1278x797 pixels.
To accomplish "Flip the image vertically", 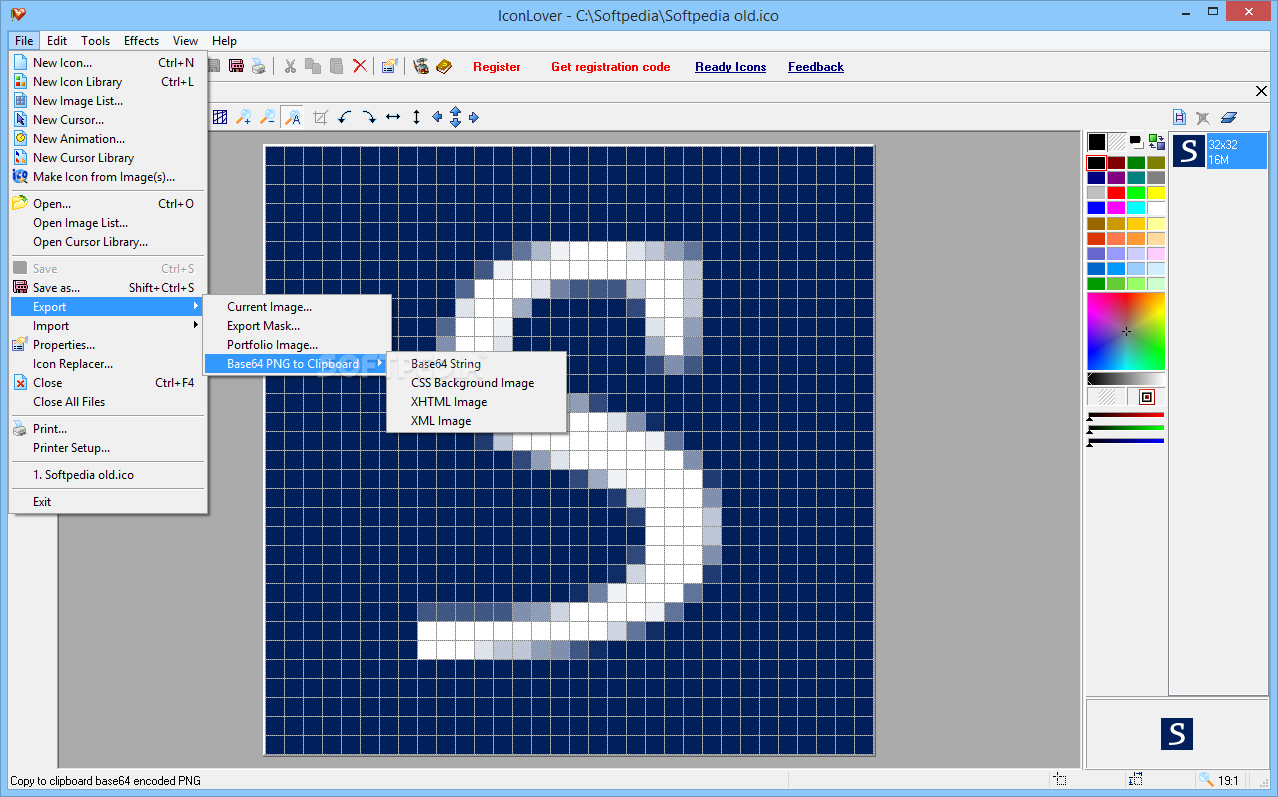I will tap(417, 117).
